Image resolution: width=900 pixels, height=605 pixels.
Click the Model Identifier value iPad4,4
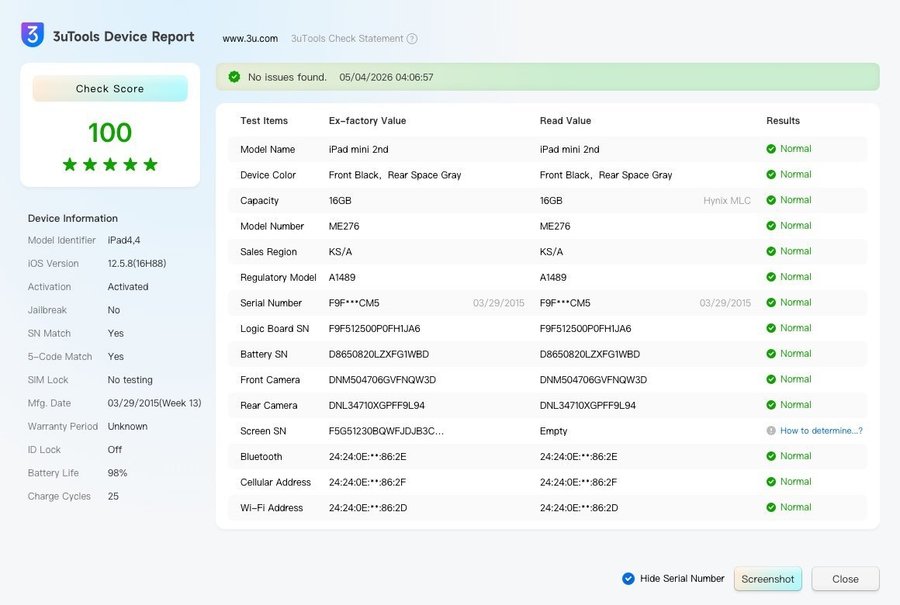click(x=123, y=240)
